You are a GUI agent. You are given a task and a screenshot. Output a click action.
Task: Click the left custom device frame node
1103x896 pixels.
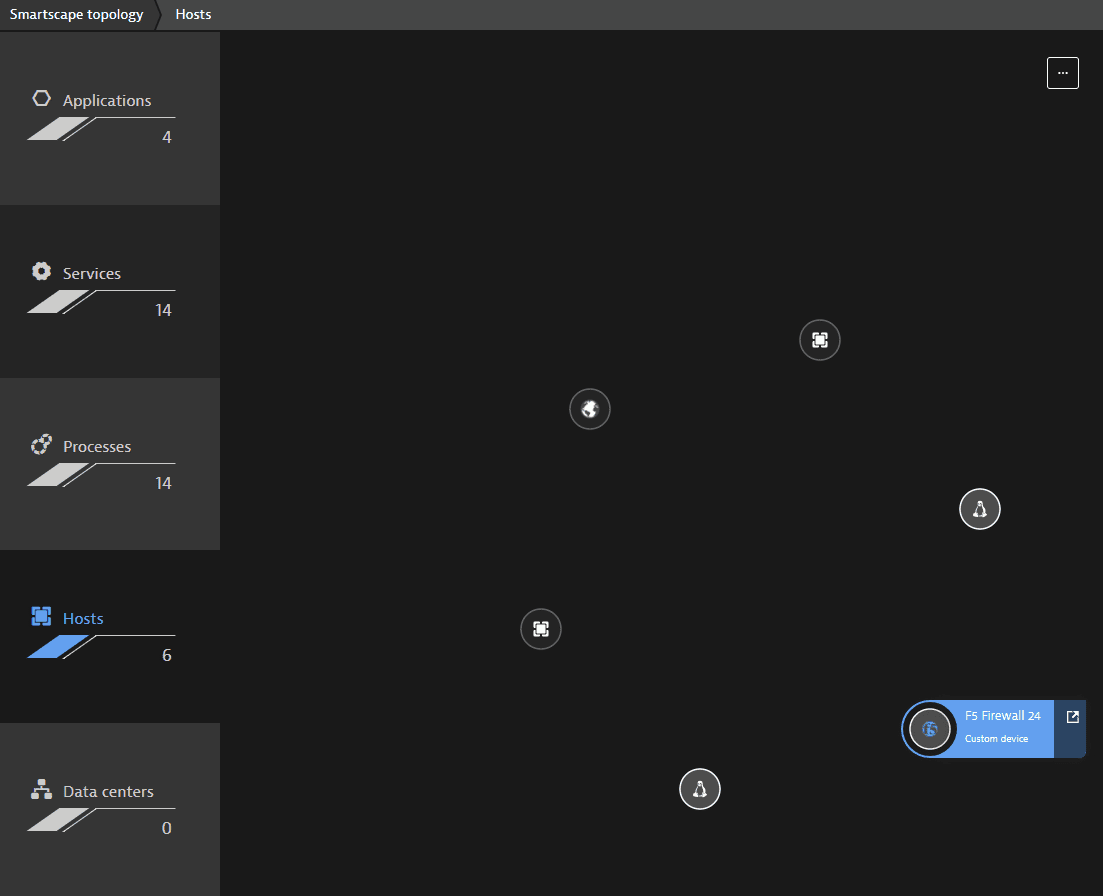(541, 629)
